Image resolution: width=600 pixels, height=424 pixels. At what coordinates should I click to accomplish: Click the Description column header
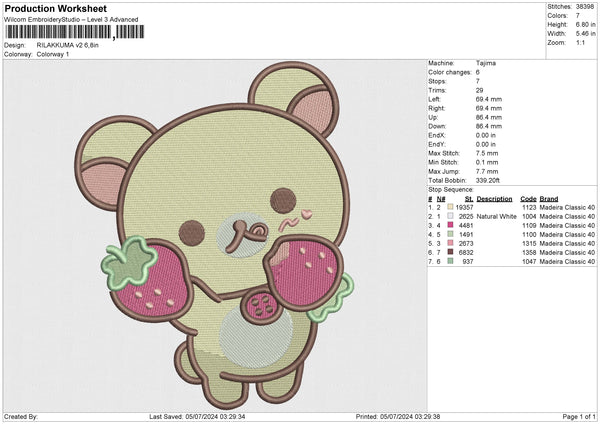[x=495, y=198]
